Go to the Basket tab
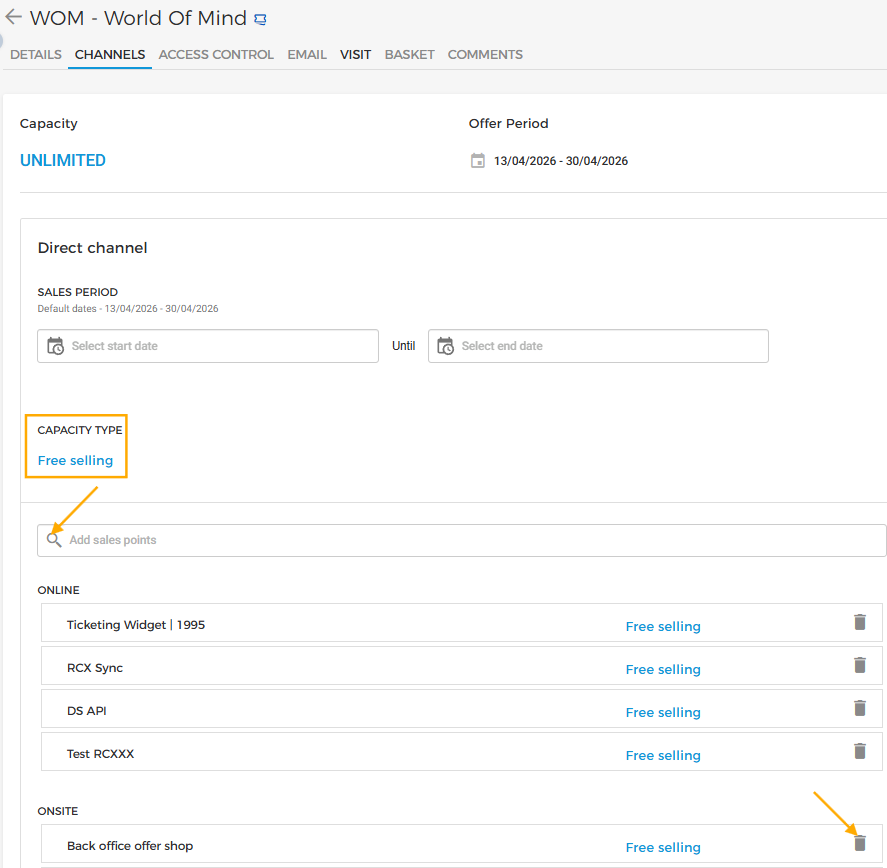The image size is (887, 868). point(409,55)
